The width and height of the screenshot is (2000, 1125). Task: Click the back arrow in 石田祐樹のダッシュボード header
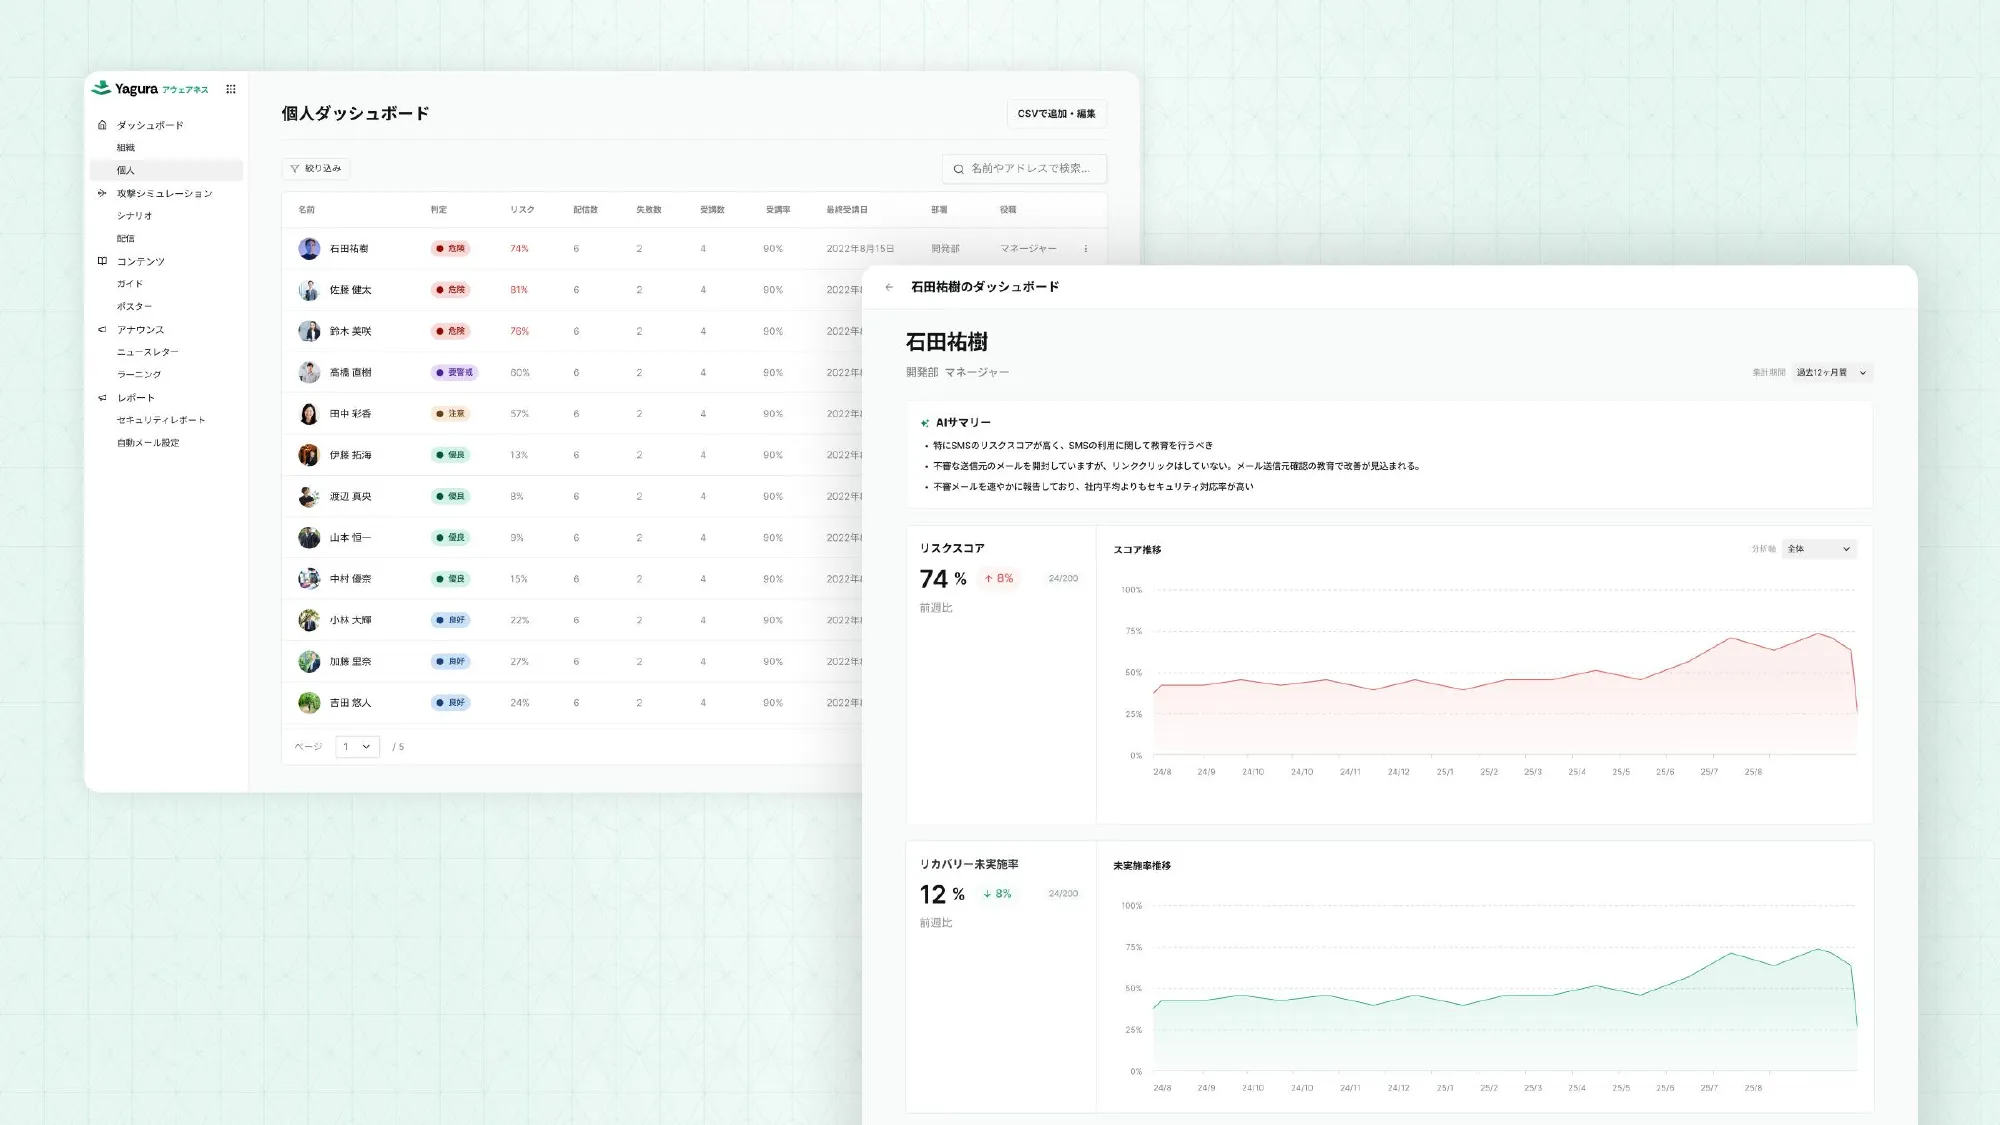pyautogui.click(x=889, y=287)
